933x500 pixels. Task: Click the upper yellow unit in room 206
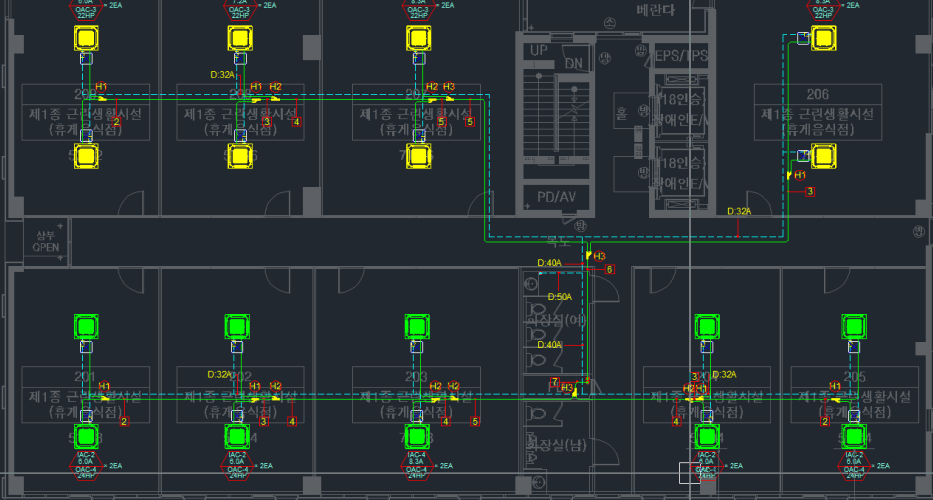[x=823, y=39]
